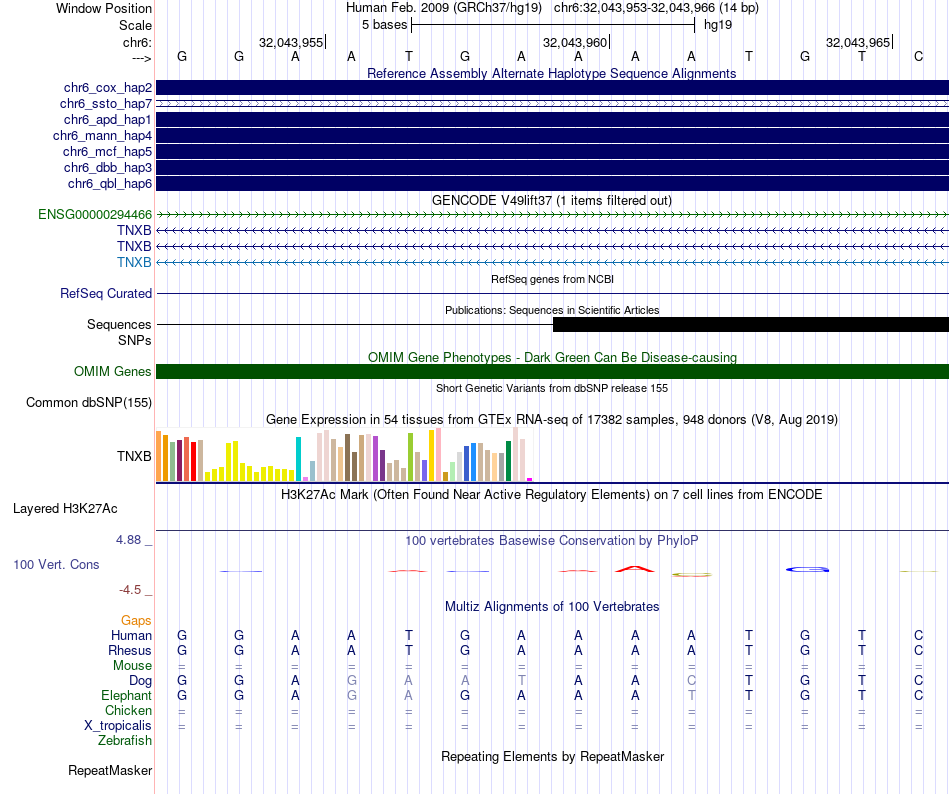Click the Common dbSNP(155) label
This screenshot has height=794, width=950.
click(89, 403)
